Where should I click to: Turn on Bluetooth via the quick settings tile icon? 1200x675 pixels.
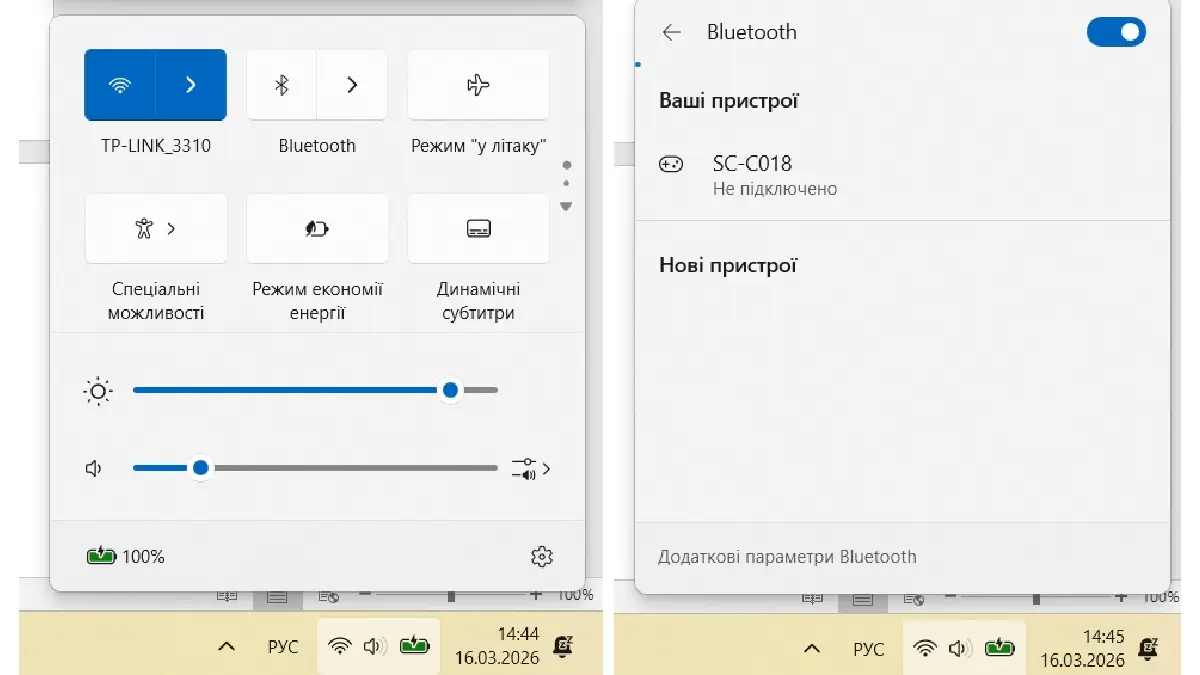point(282,85)
